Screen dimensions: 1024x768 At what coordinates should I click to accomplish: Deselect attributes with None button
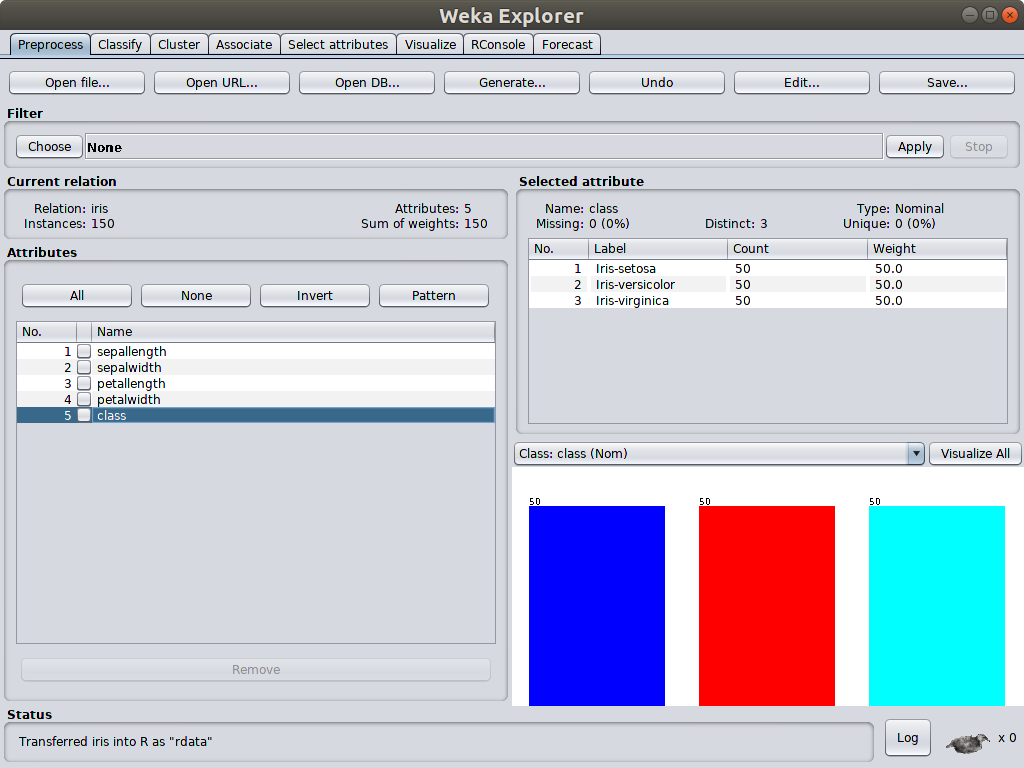[196, 295]
